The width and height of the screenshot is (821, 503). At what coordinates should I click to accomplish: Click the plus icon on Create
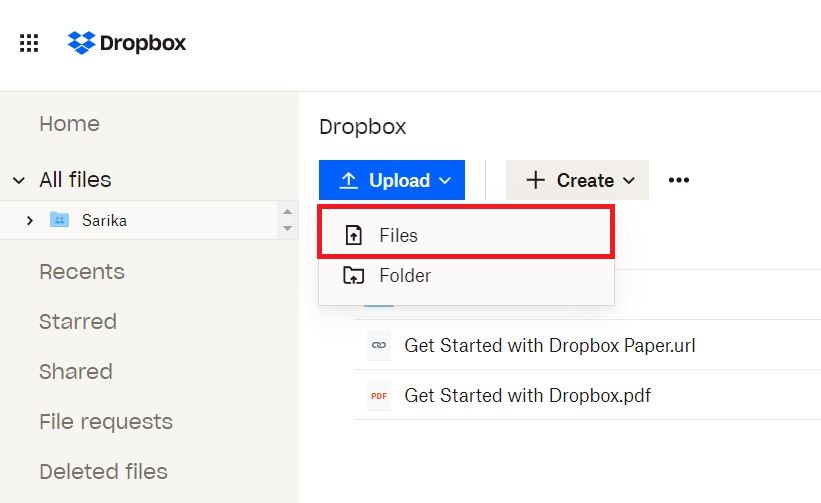pyautogui.click(x=536, y=180)
